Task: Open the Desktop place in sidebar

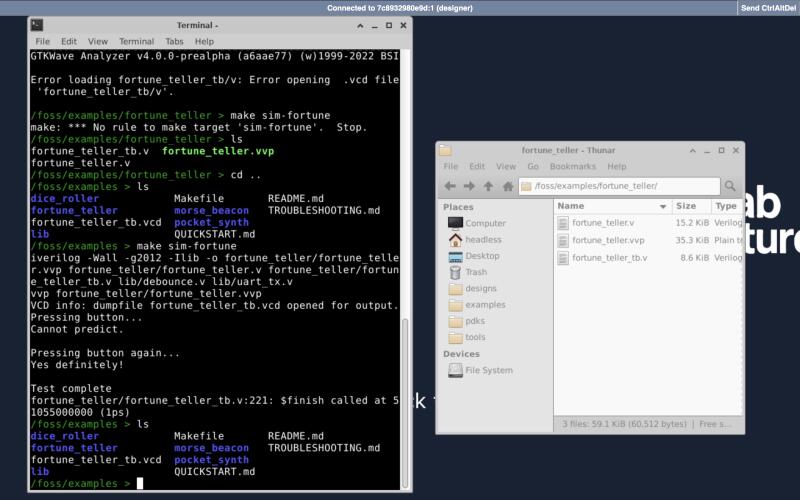Action: 481,256
